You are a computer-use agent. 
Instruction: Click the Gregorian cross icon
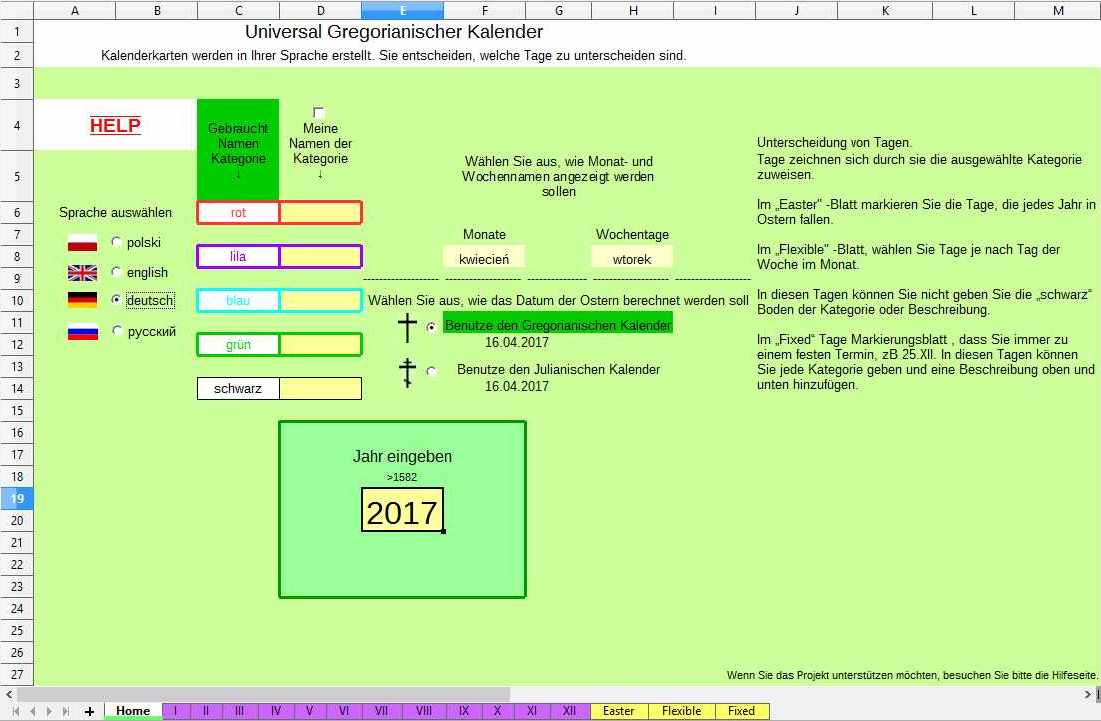click(x=407, y=327)
